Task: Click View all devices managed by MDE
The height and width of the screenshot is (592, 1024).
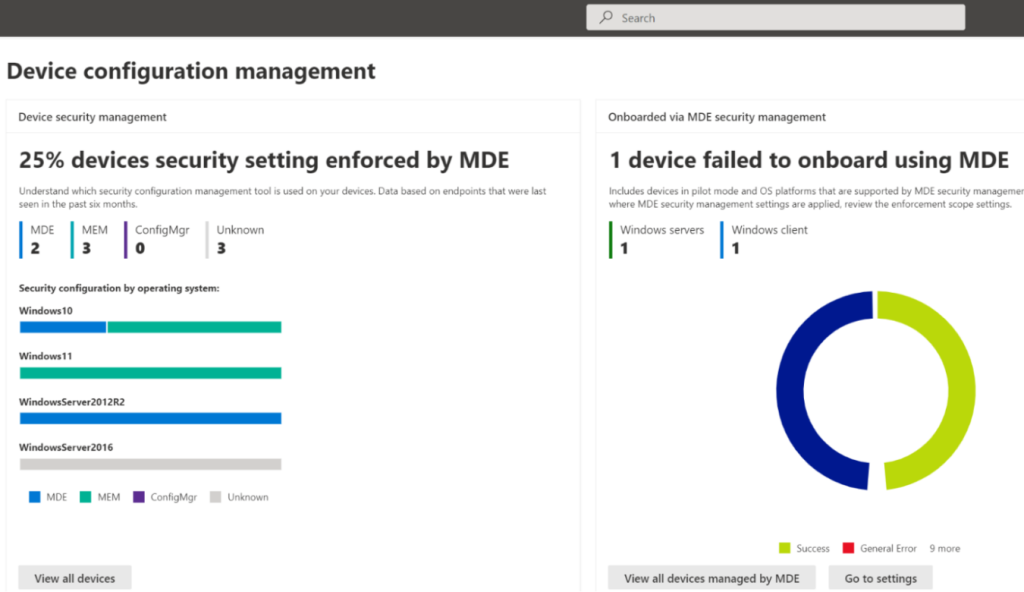Action: [711, 577]
